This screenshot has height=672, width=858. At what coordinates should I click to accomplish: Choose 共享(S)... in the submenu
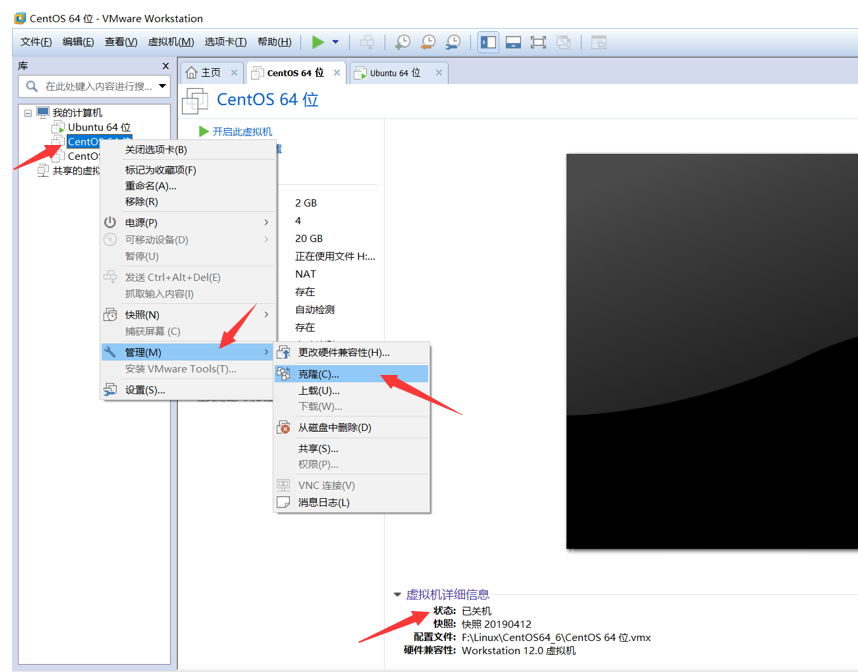352,449
